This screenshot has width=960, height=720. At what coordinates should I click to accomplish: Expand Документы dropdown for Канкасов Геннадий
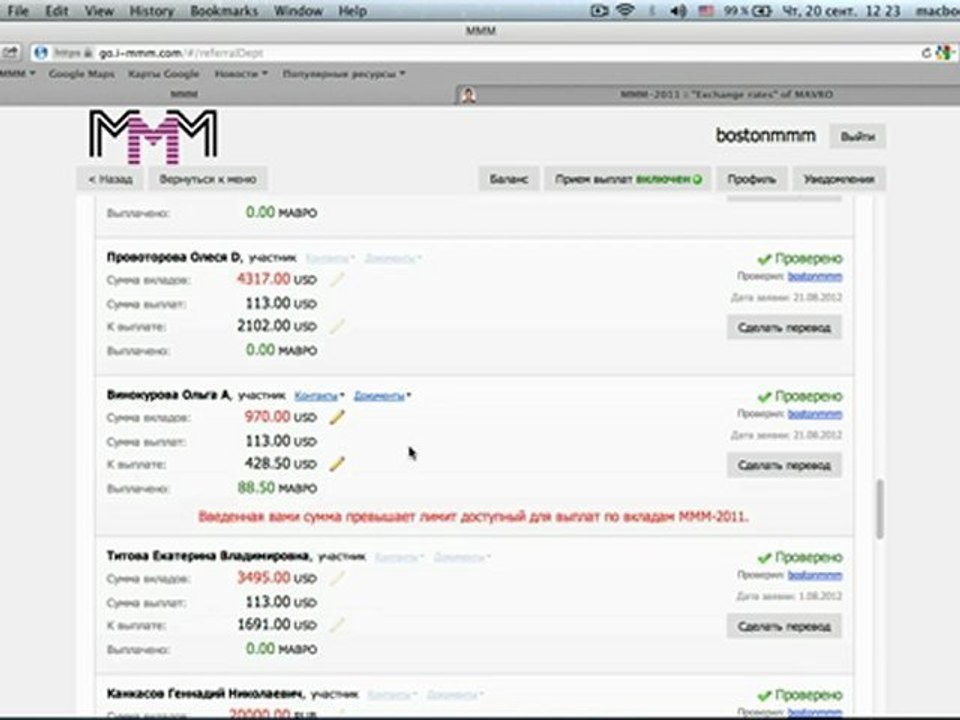click(x=456, y=695)
